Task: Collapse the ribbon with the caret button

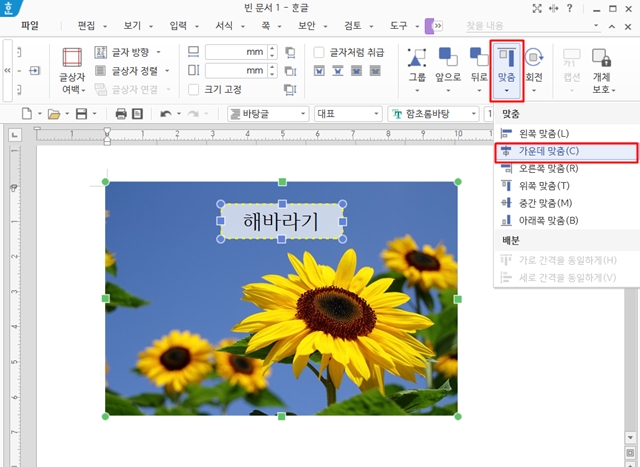Action: click(x=611, y=27)
